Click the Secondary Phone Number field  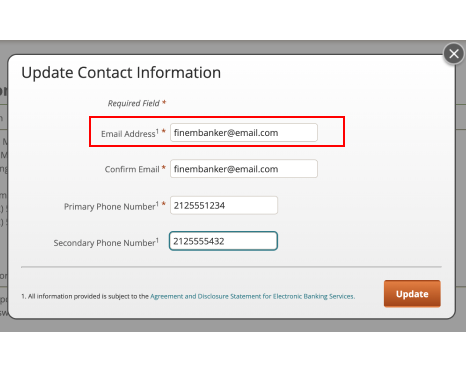tap(223, 241)
